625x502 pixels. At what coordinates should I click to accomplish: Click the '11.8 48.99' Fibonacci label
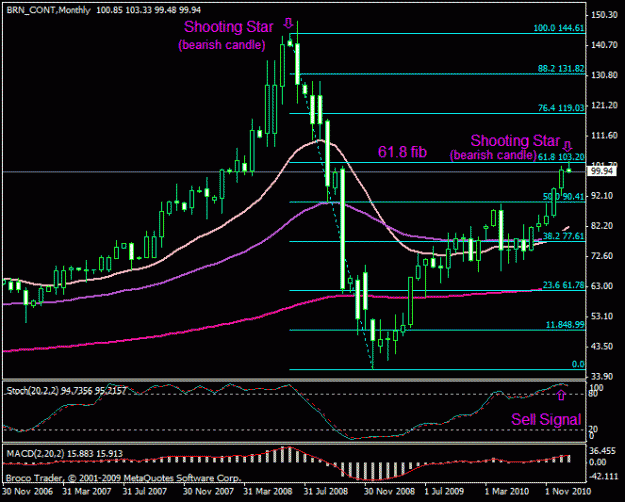click(565, 325)
